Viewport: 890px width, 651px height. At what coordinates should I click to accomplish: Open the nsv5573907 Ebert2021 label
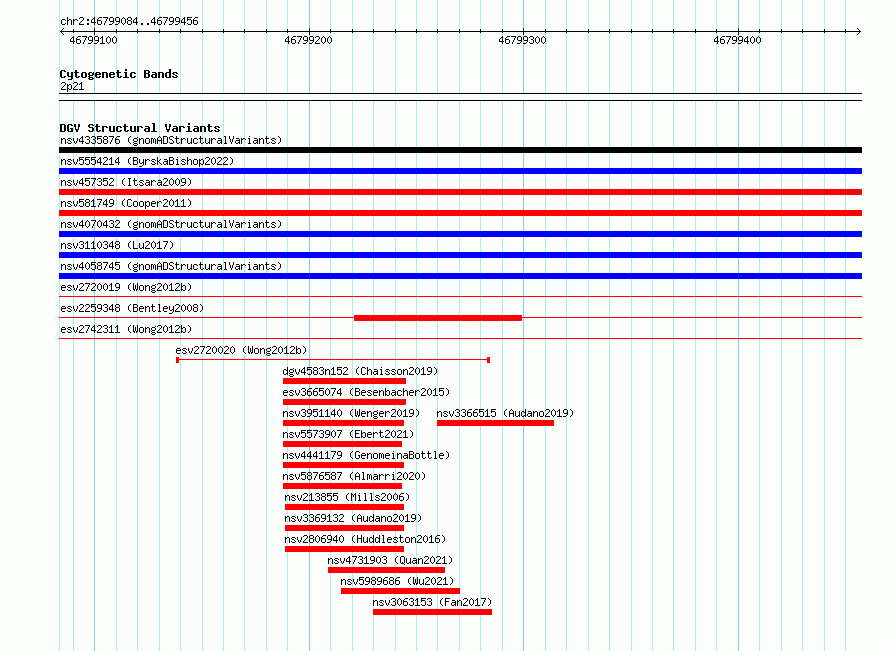point(349,434)
